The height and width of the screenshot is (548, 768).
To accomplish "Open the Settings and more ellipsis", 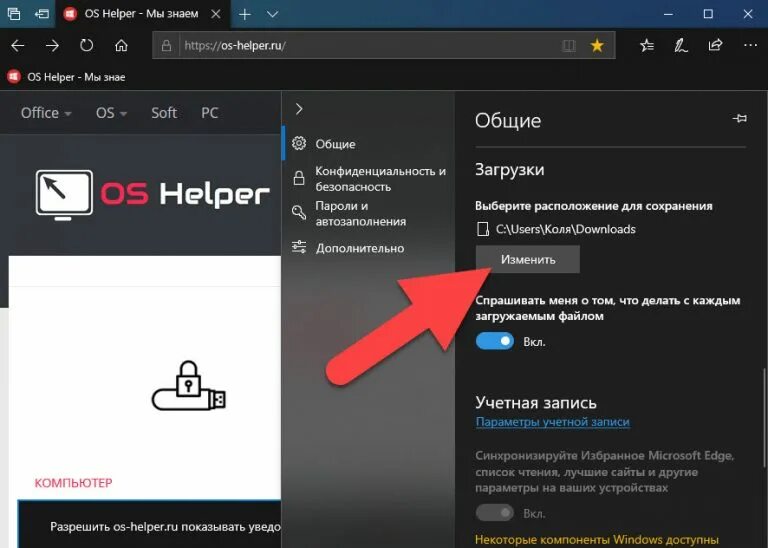I will (750, 46).
